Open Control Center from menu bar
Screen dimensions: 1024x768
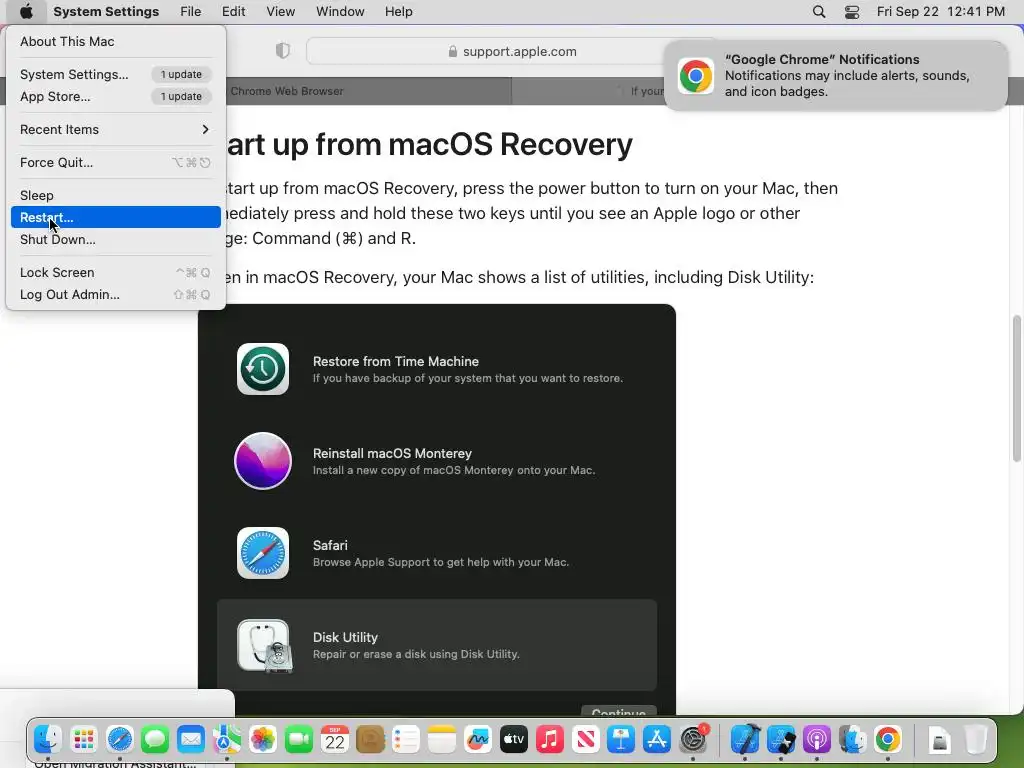tap(852, 12)
